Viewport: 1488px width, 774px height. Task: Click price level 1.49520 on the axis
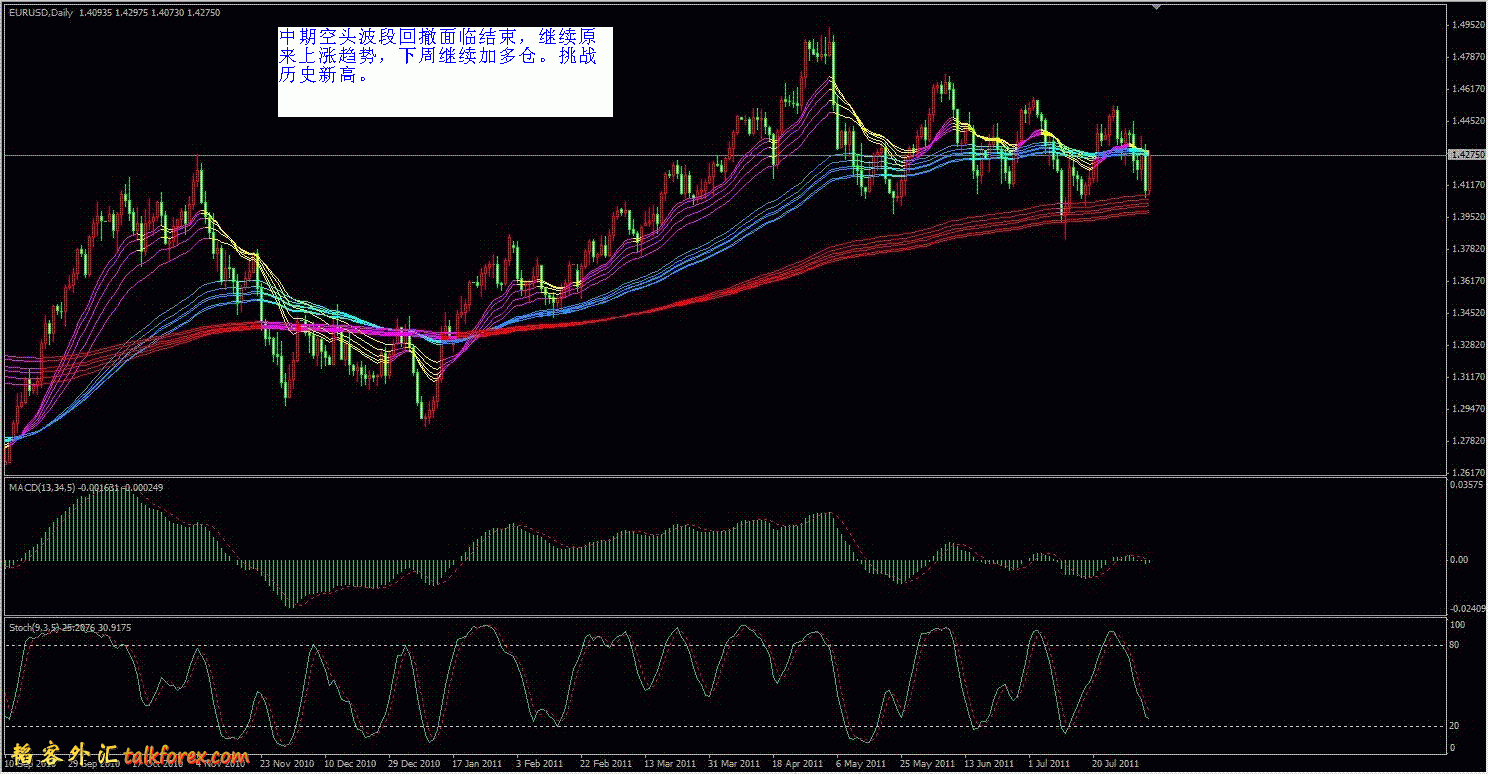tap(1467, 25)
